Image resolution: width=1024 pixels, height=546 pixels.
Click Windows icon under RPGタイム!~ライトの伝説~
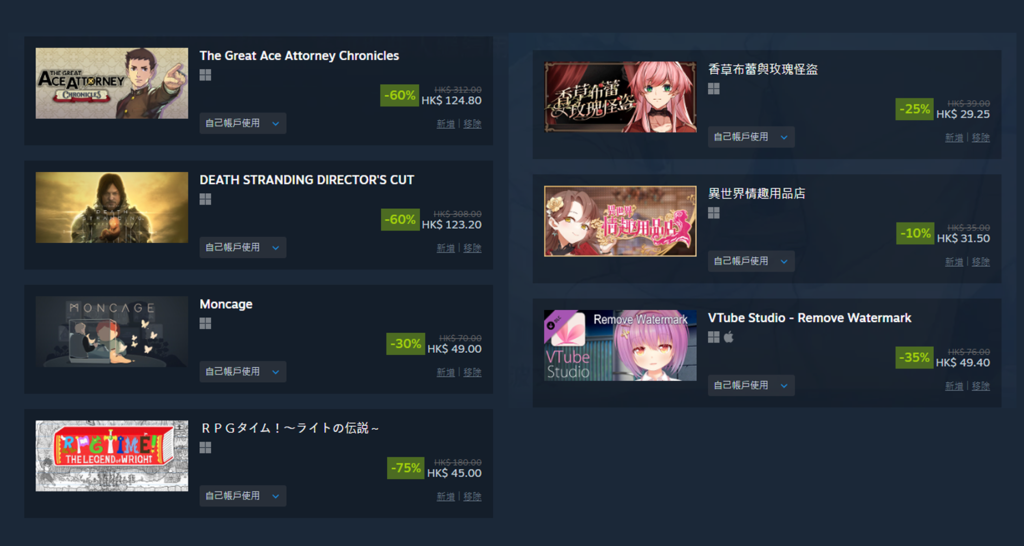click(x=205, y=447)
